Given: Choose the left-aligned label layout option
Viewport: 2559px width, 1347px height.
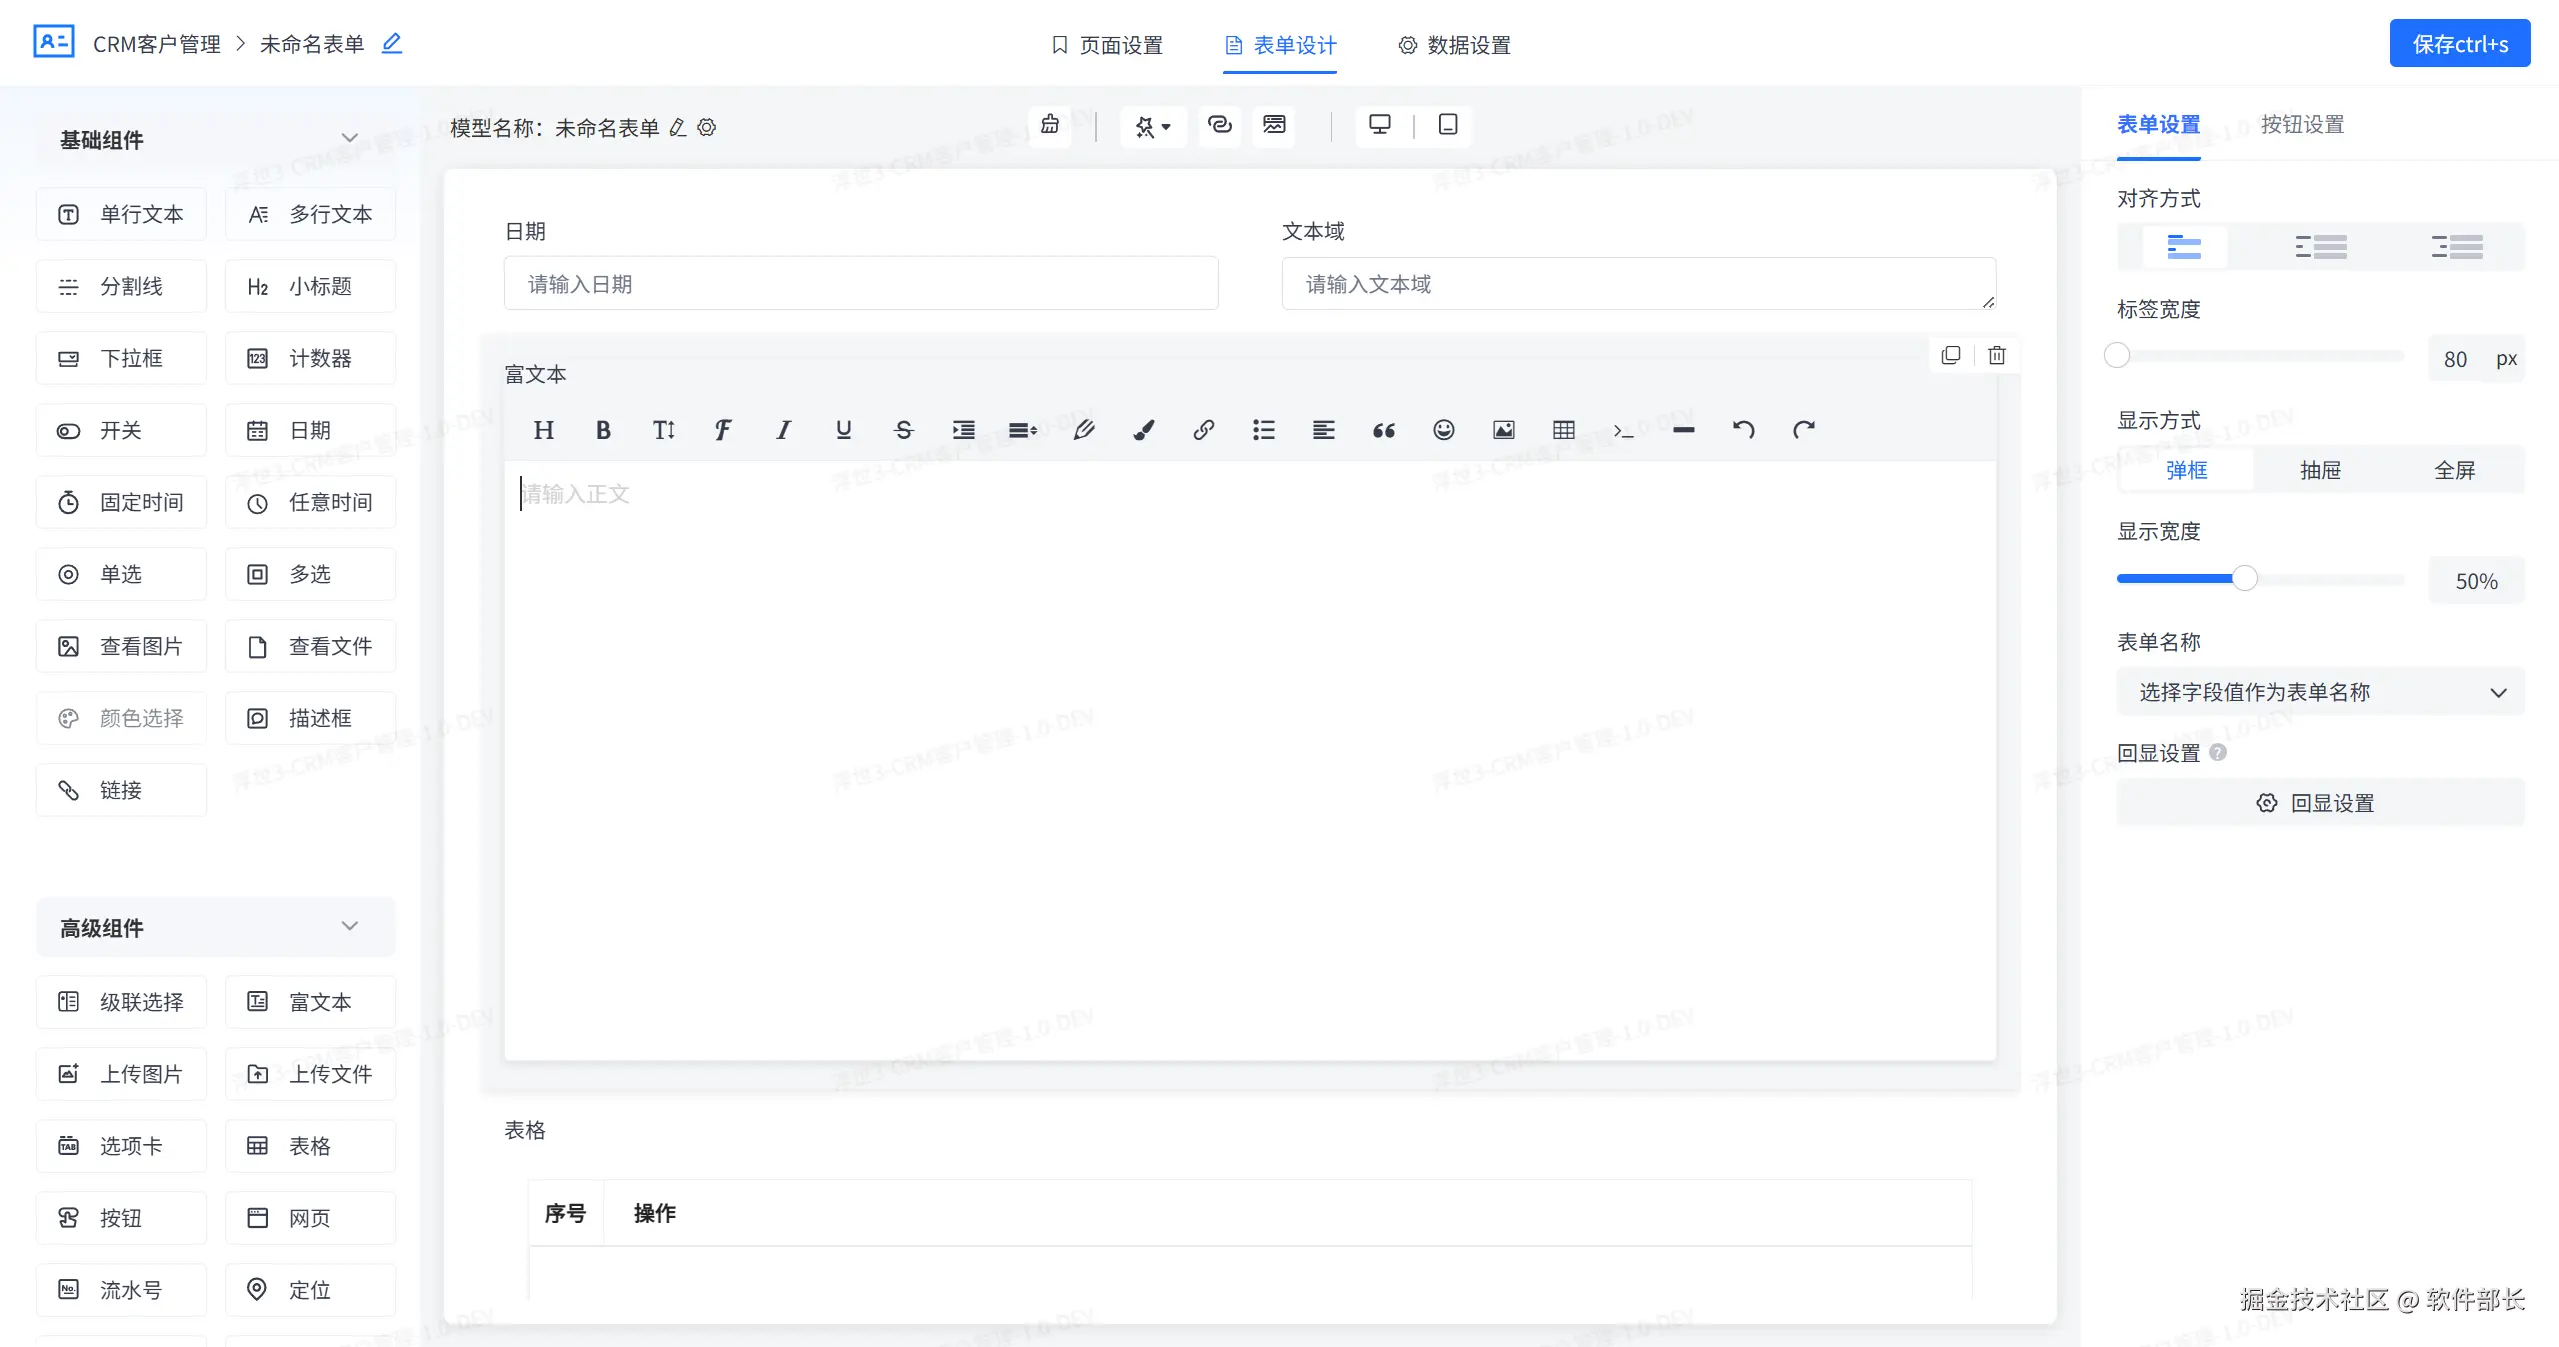Looking at the screenshot, I should (x=2320, y=247).
